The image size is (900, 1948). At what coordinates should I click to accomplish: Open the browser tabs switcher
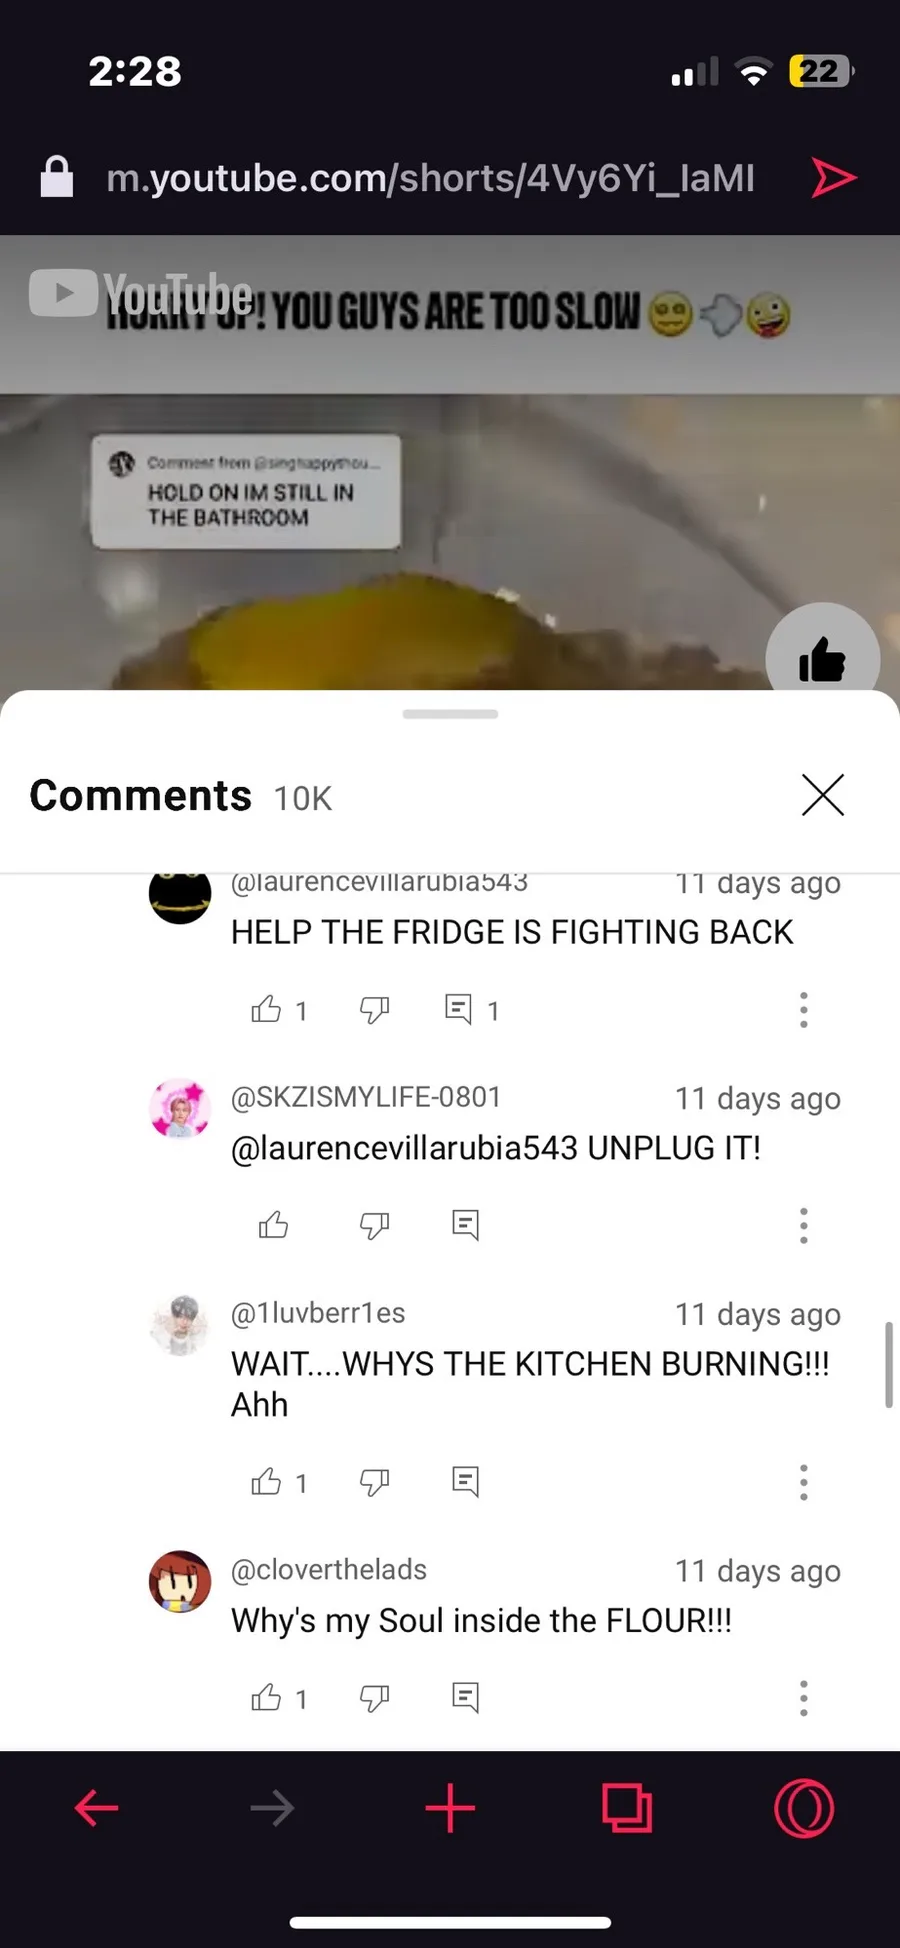tap(627, 1808)
